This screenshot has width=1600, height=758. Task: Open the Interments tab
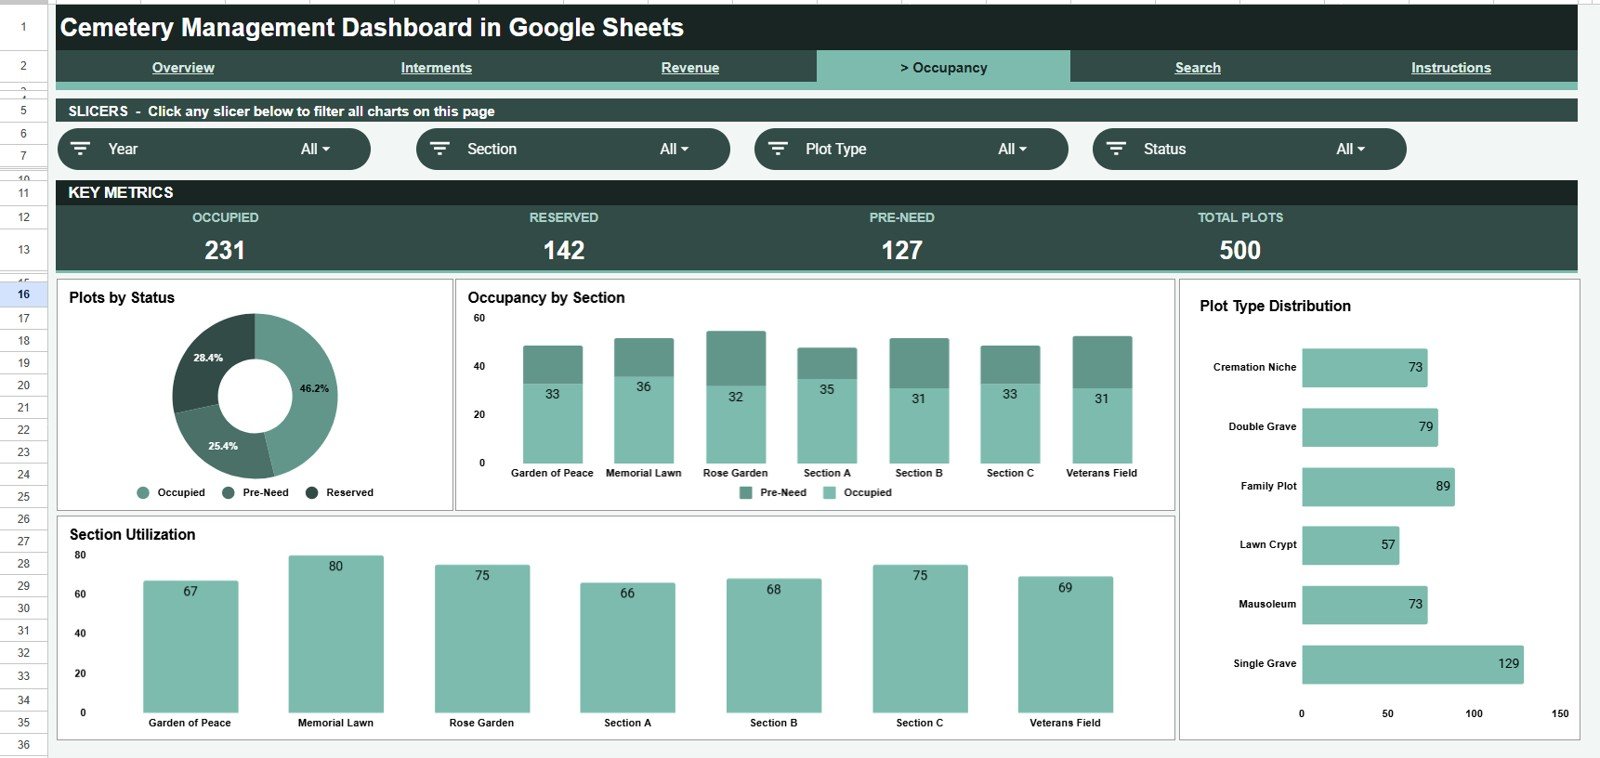click(436, 67)
